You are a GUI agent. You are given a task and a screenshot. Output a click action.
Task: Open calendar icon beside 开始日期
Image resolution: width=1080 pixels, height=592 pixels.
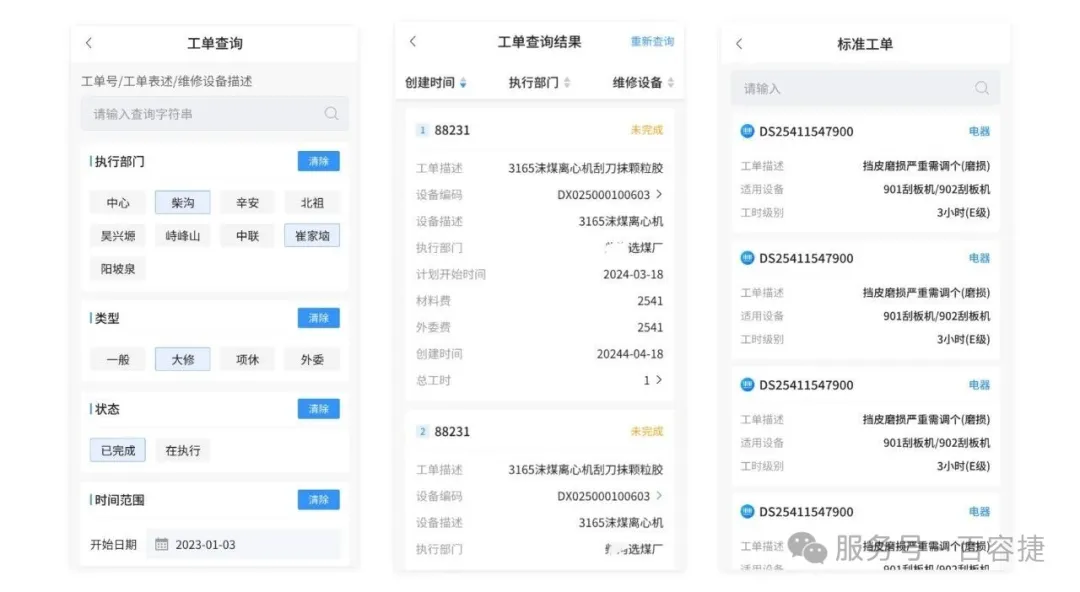pos(161,545)
